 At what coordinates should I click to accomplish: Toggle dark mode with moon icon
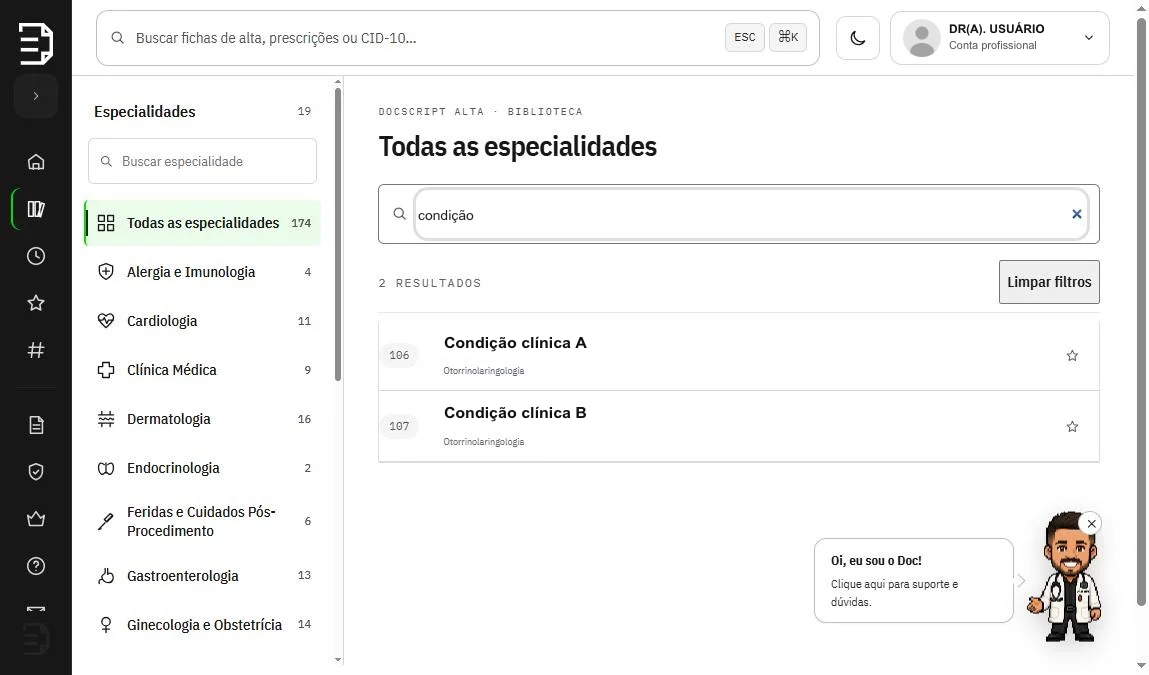[x=858, y=38]
